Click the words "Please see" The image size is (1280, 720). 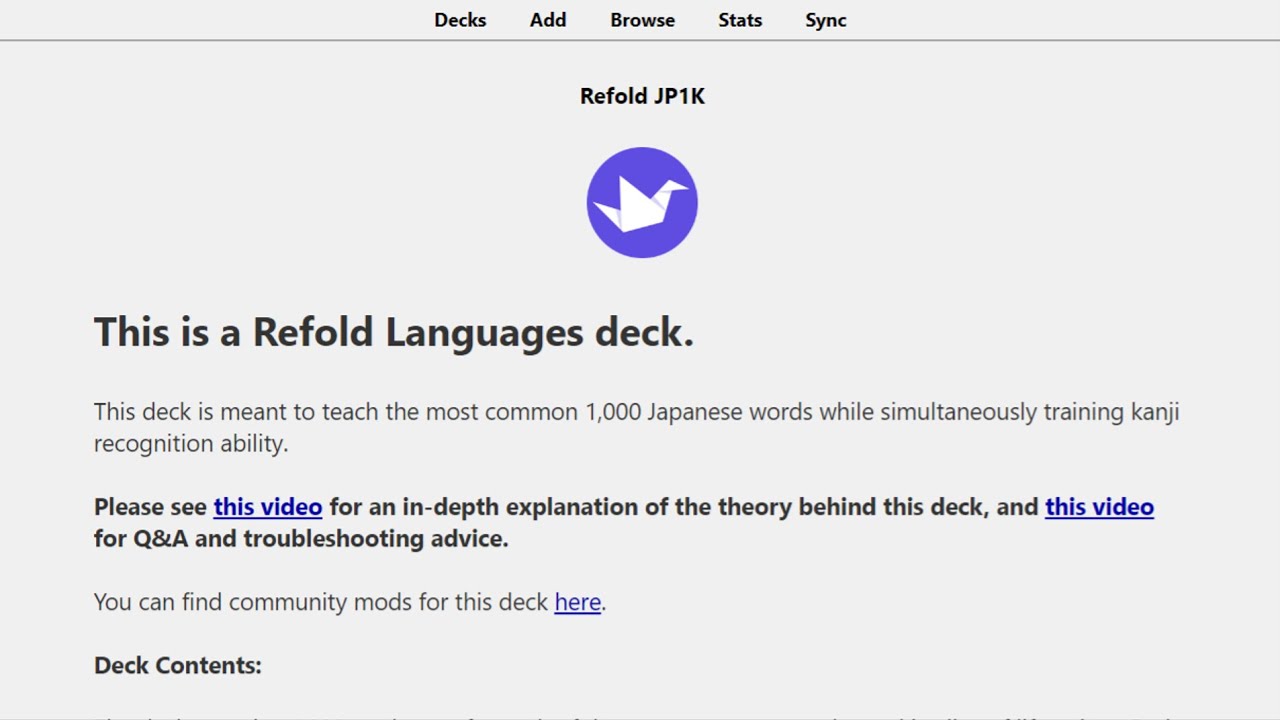point(150,507)
